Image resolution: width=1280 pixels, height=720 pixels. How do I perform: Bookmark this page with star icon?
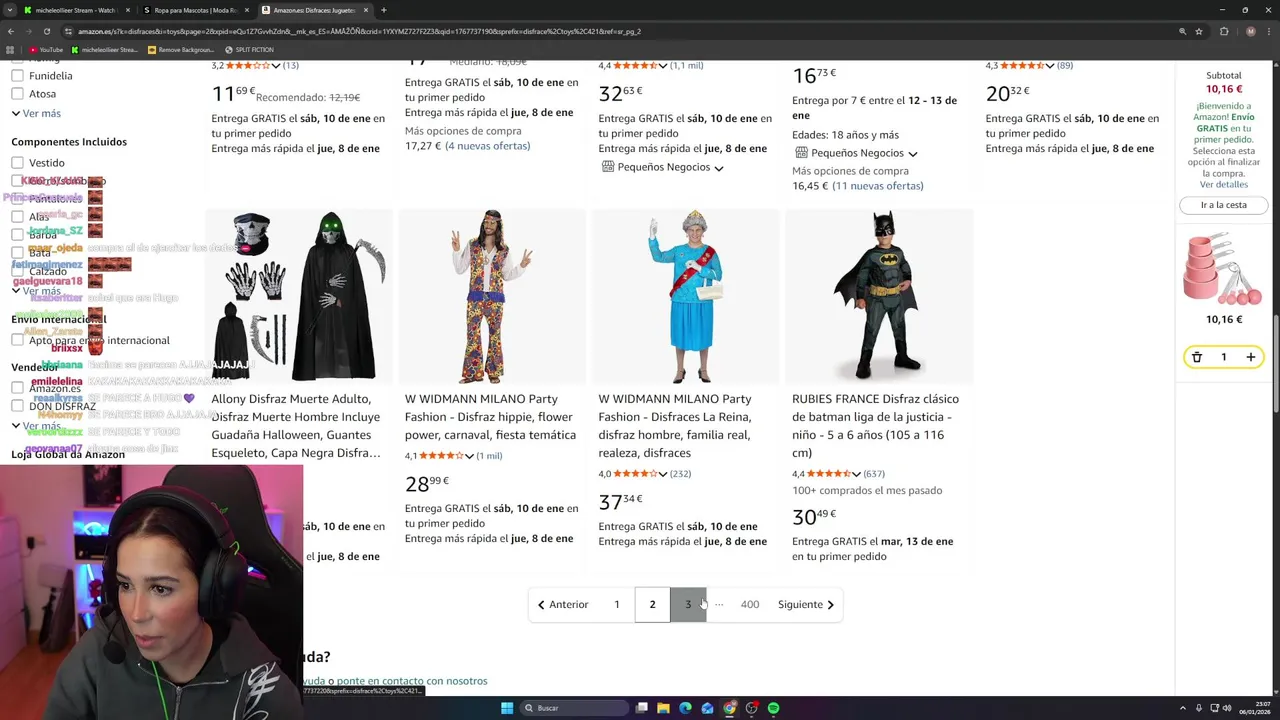click(1199, 31)
